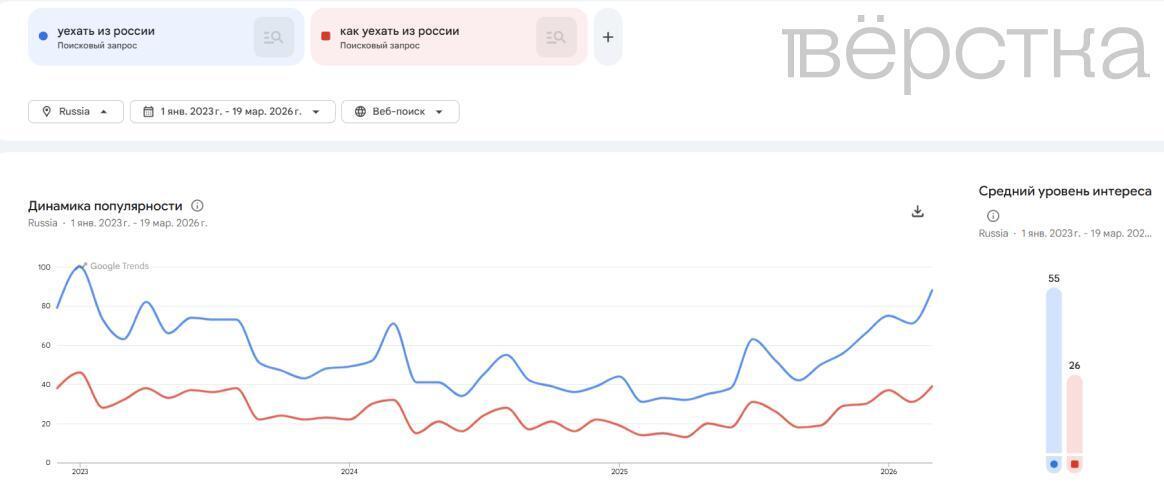Click the red square color marker in second chip

pos(325,37)
